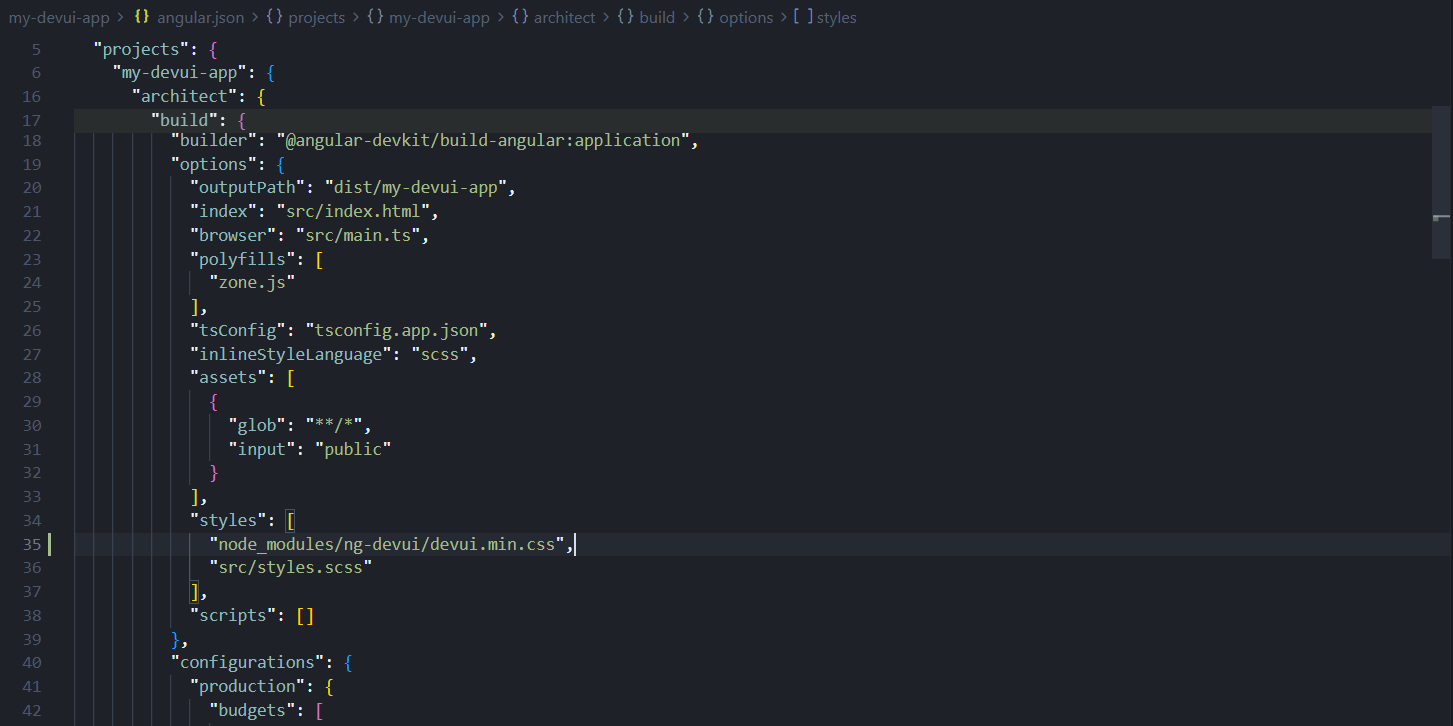1453x726 pixels.
Task: Click the "glob" key
Action: pyautogui.click(x=258, y=426)
